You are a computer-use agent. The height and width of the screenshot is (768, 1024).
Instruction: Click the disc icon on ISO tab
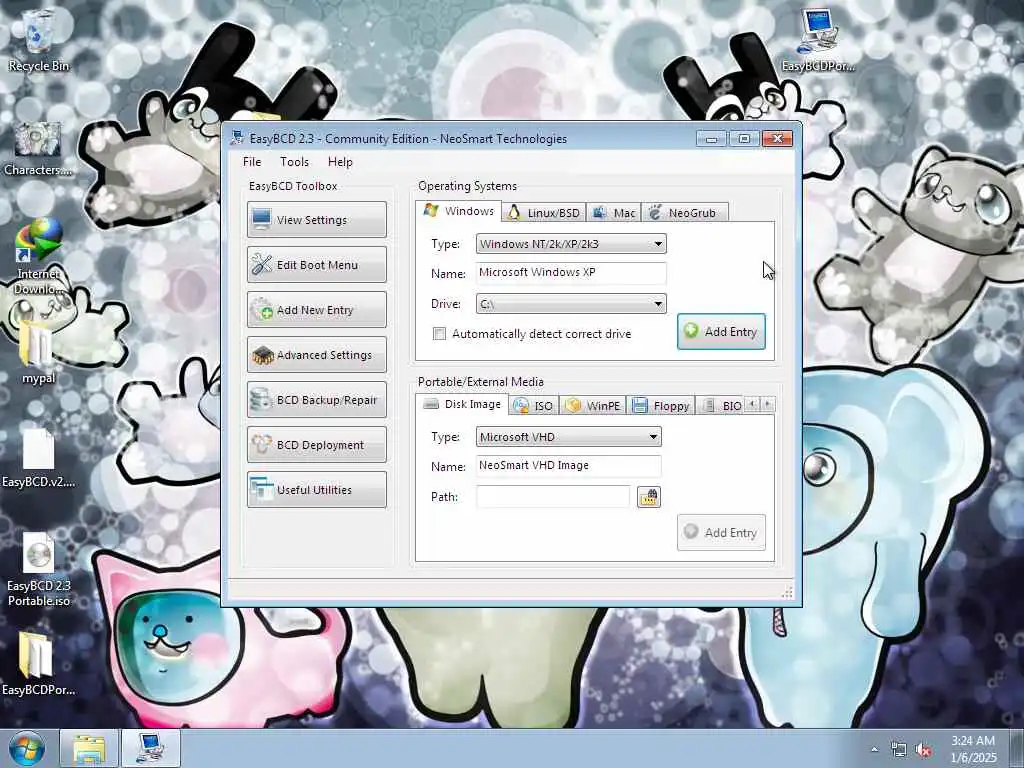click(521, 406)
